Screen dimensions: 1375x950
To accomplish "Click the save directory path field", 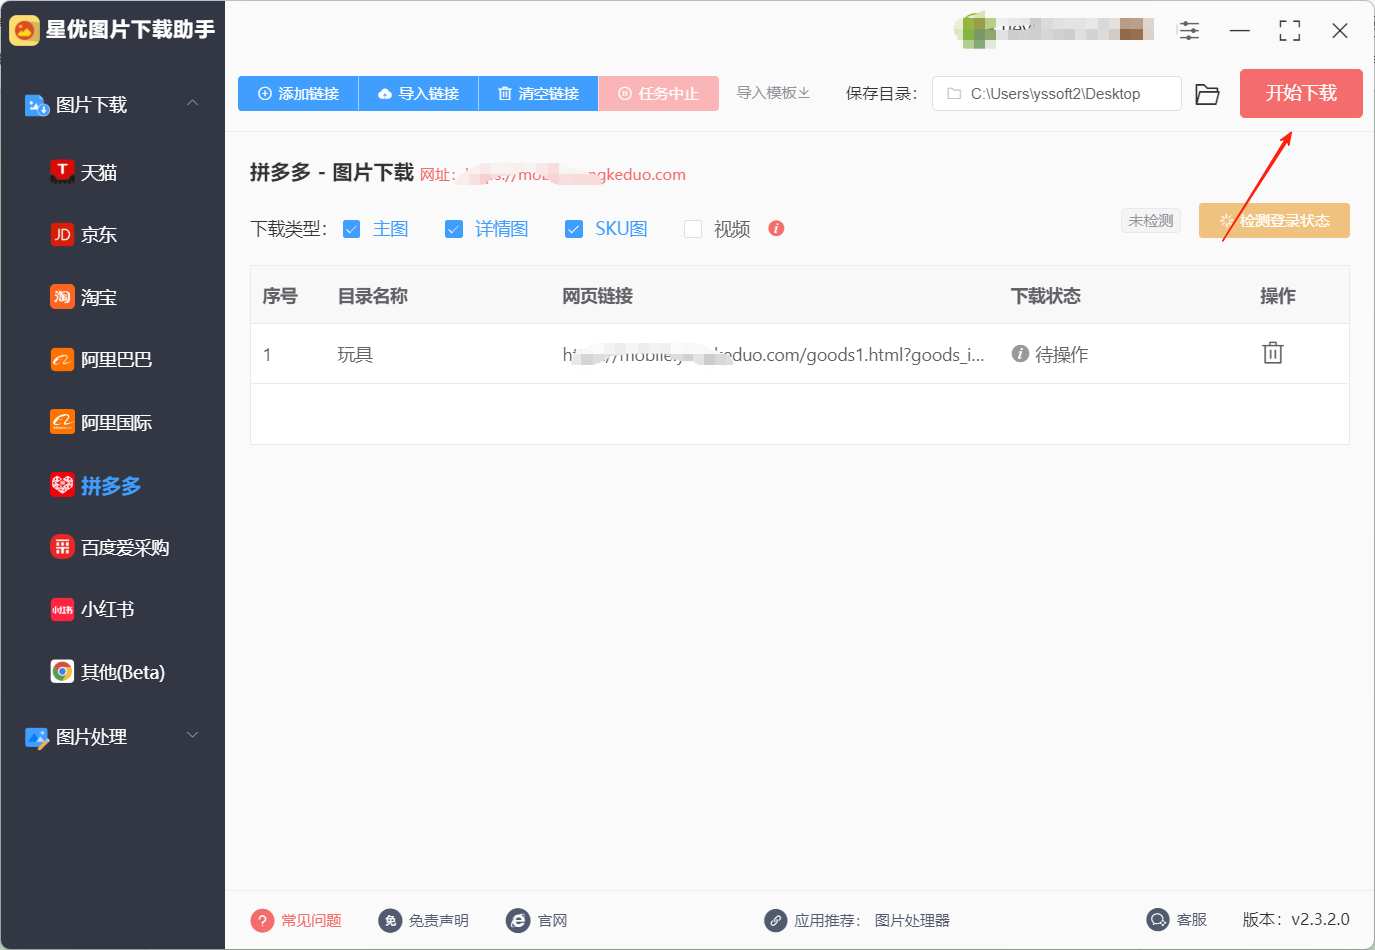I will (x=1057, y=94).
